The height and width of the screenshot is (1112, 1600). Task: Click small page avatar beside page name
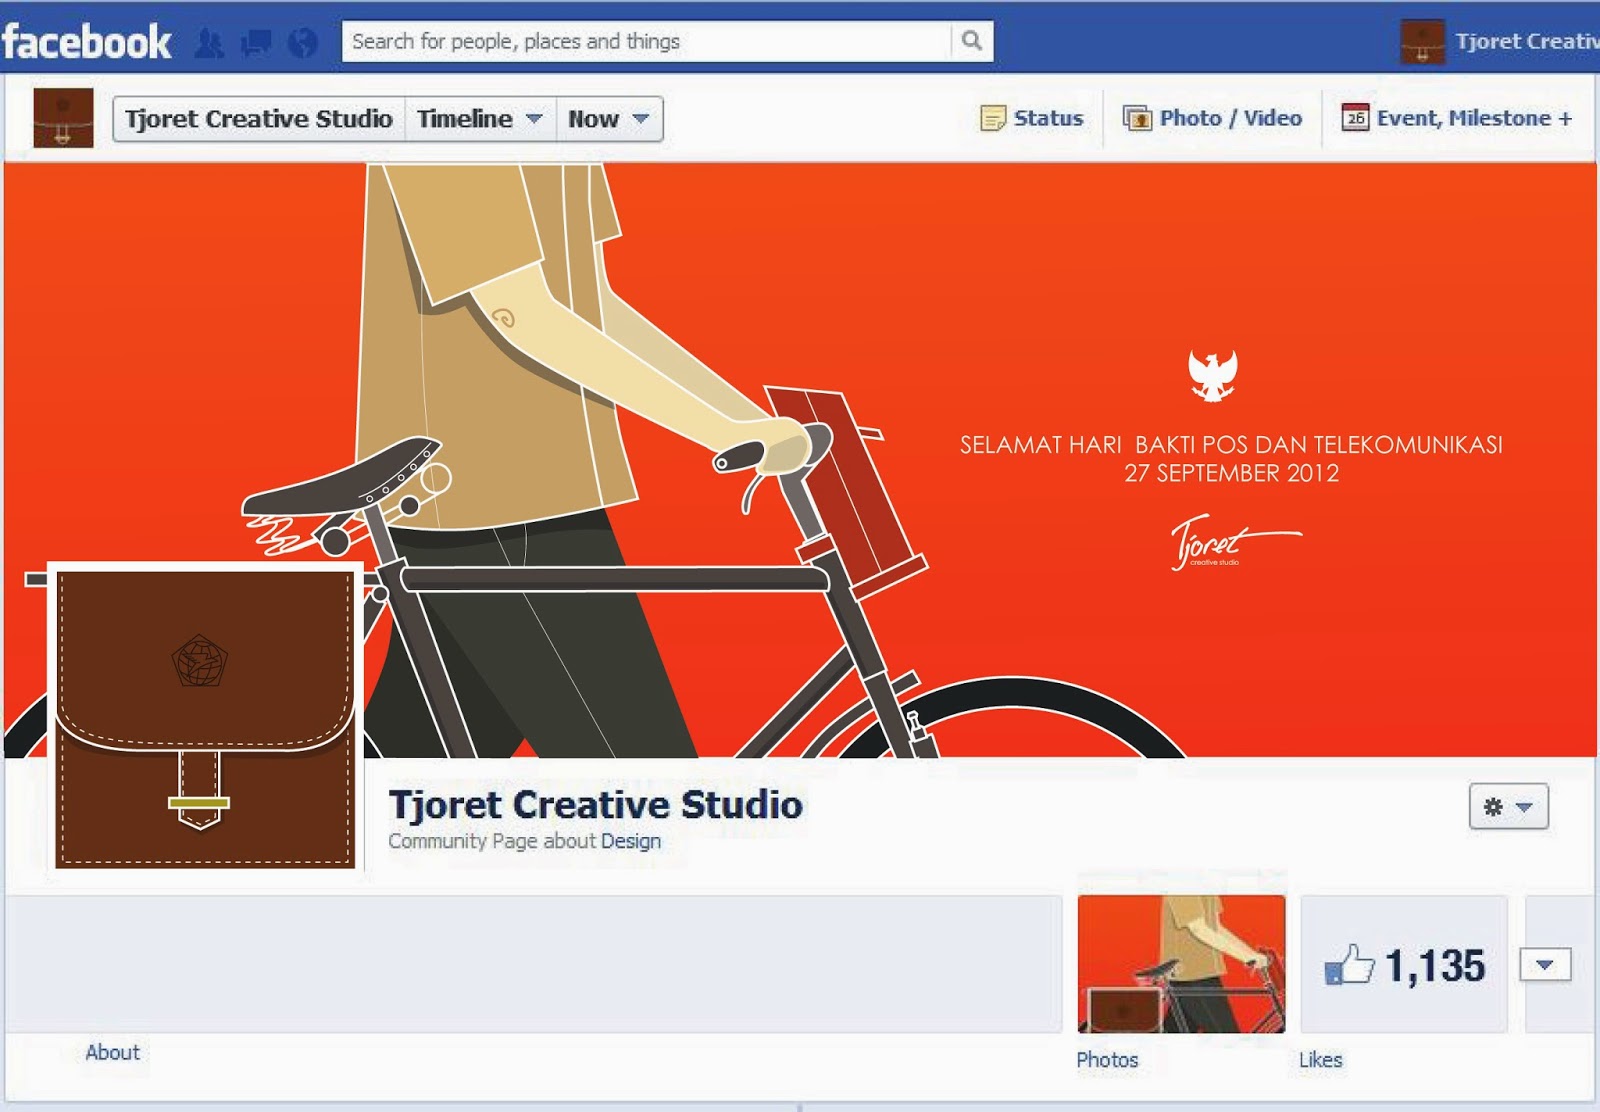click(63, 118)
